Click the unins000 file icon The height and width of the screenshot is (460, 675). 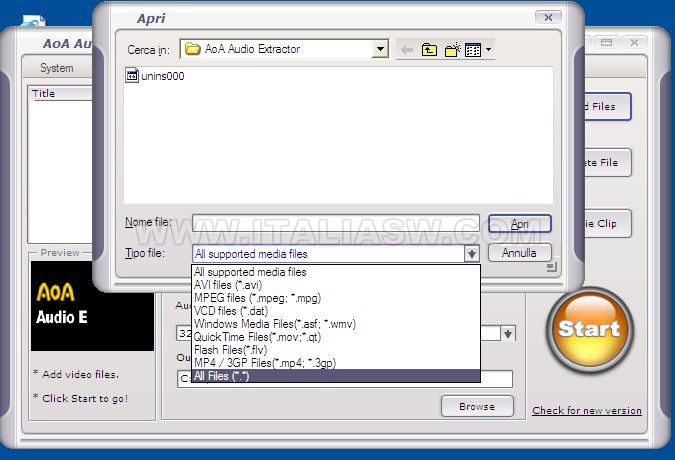pyautogui.click(x=132, y=75)
